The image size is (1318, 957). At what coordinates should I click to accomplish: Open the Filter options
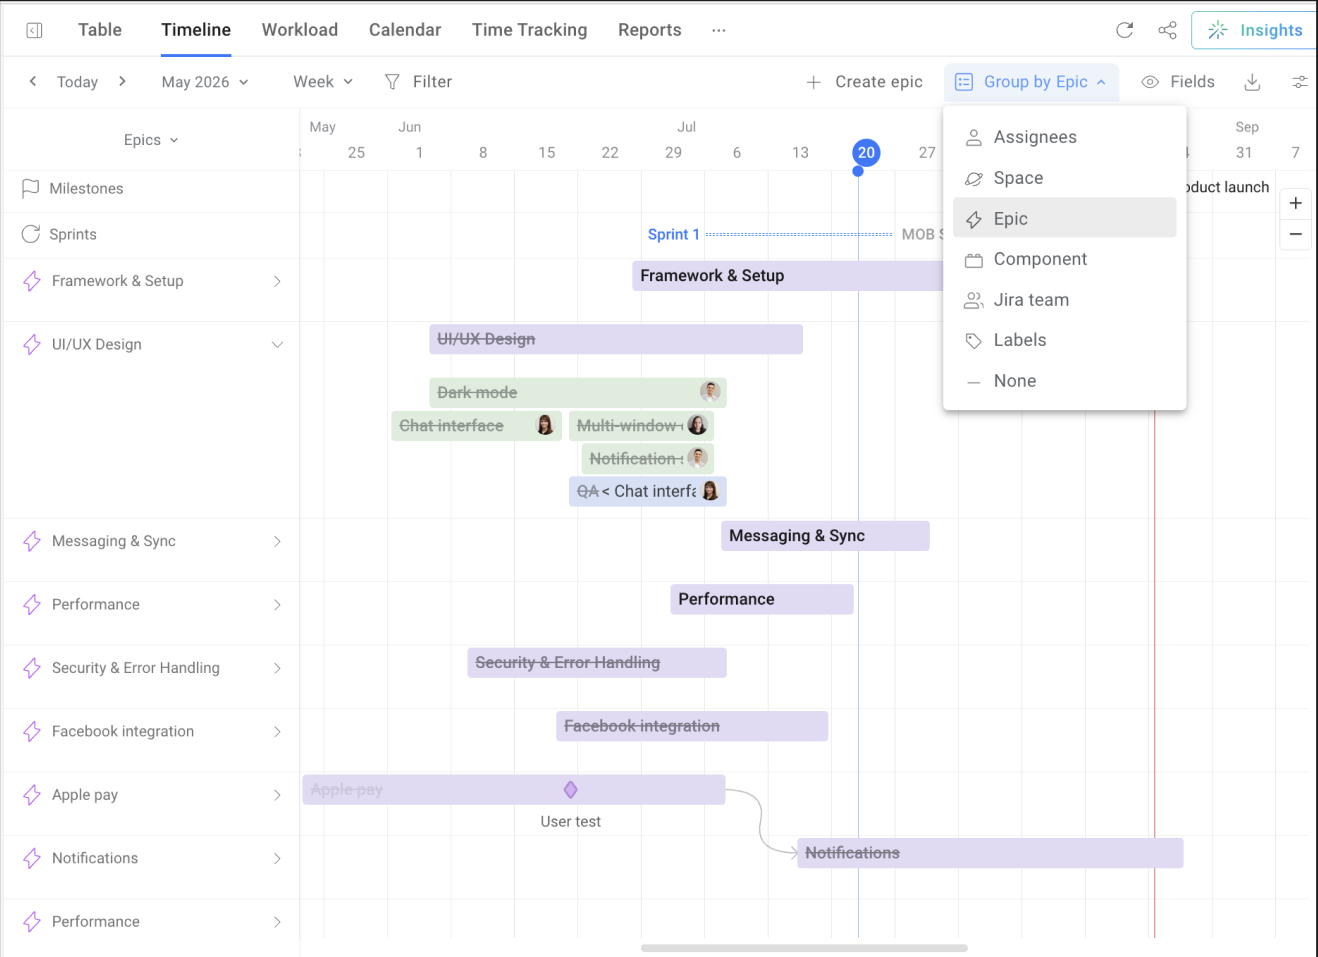pyautogui.click(x=419, y=82)
